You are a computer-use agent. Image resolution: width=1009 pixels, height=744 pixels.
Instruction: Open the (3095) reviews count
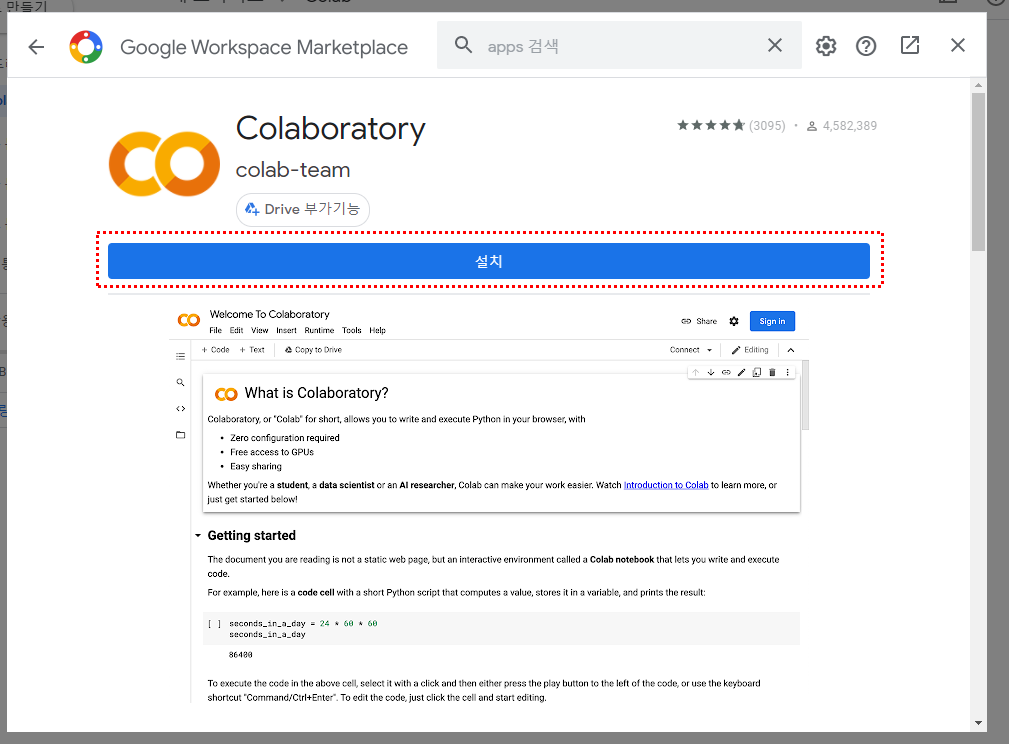click(767, 126)
